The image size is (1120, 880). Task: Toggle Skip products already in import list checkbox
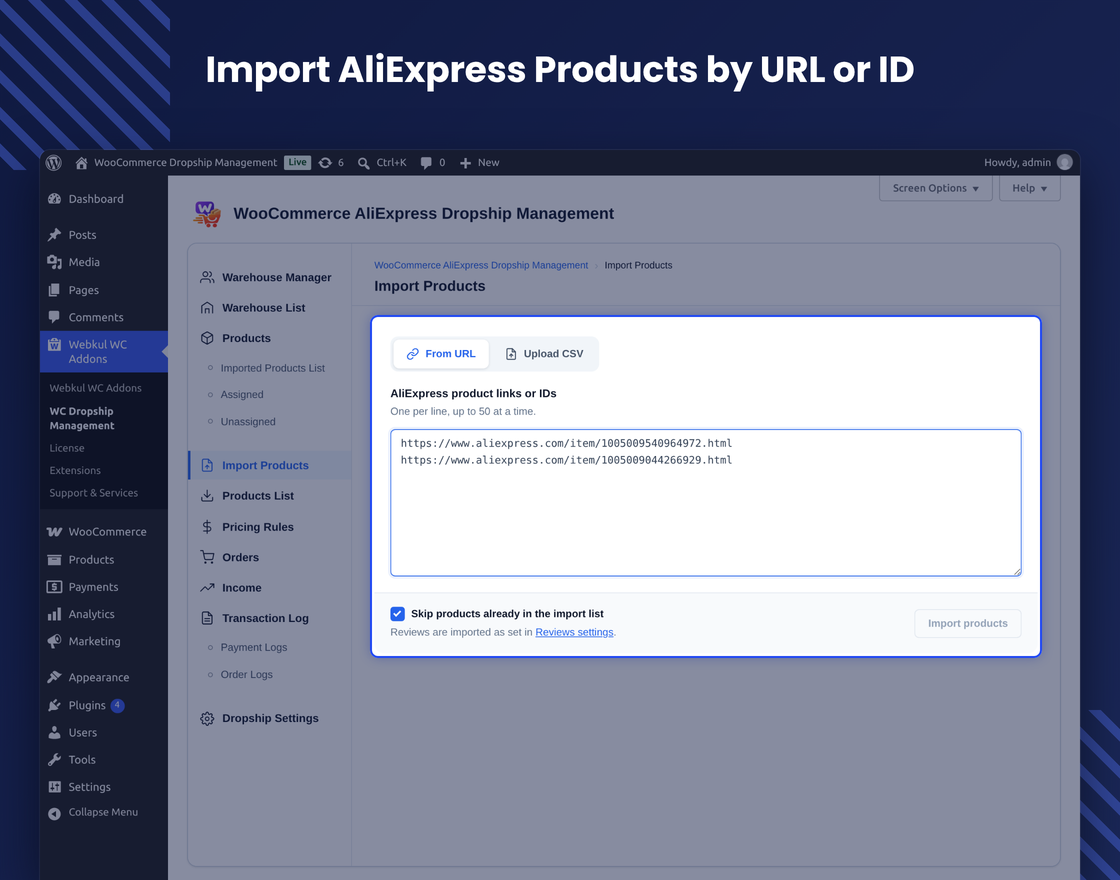click(x=398, y=614)
